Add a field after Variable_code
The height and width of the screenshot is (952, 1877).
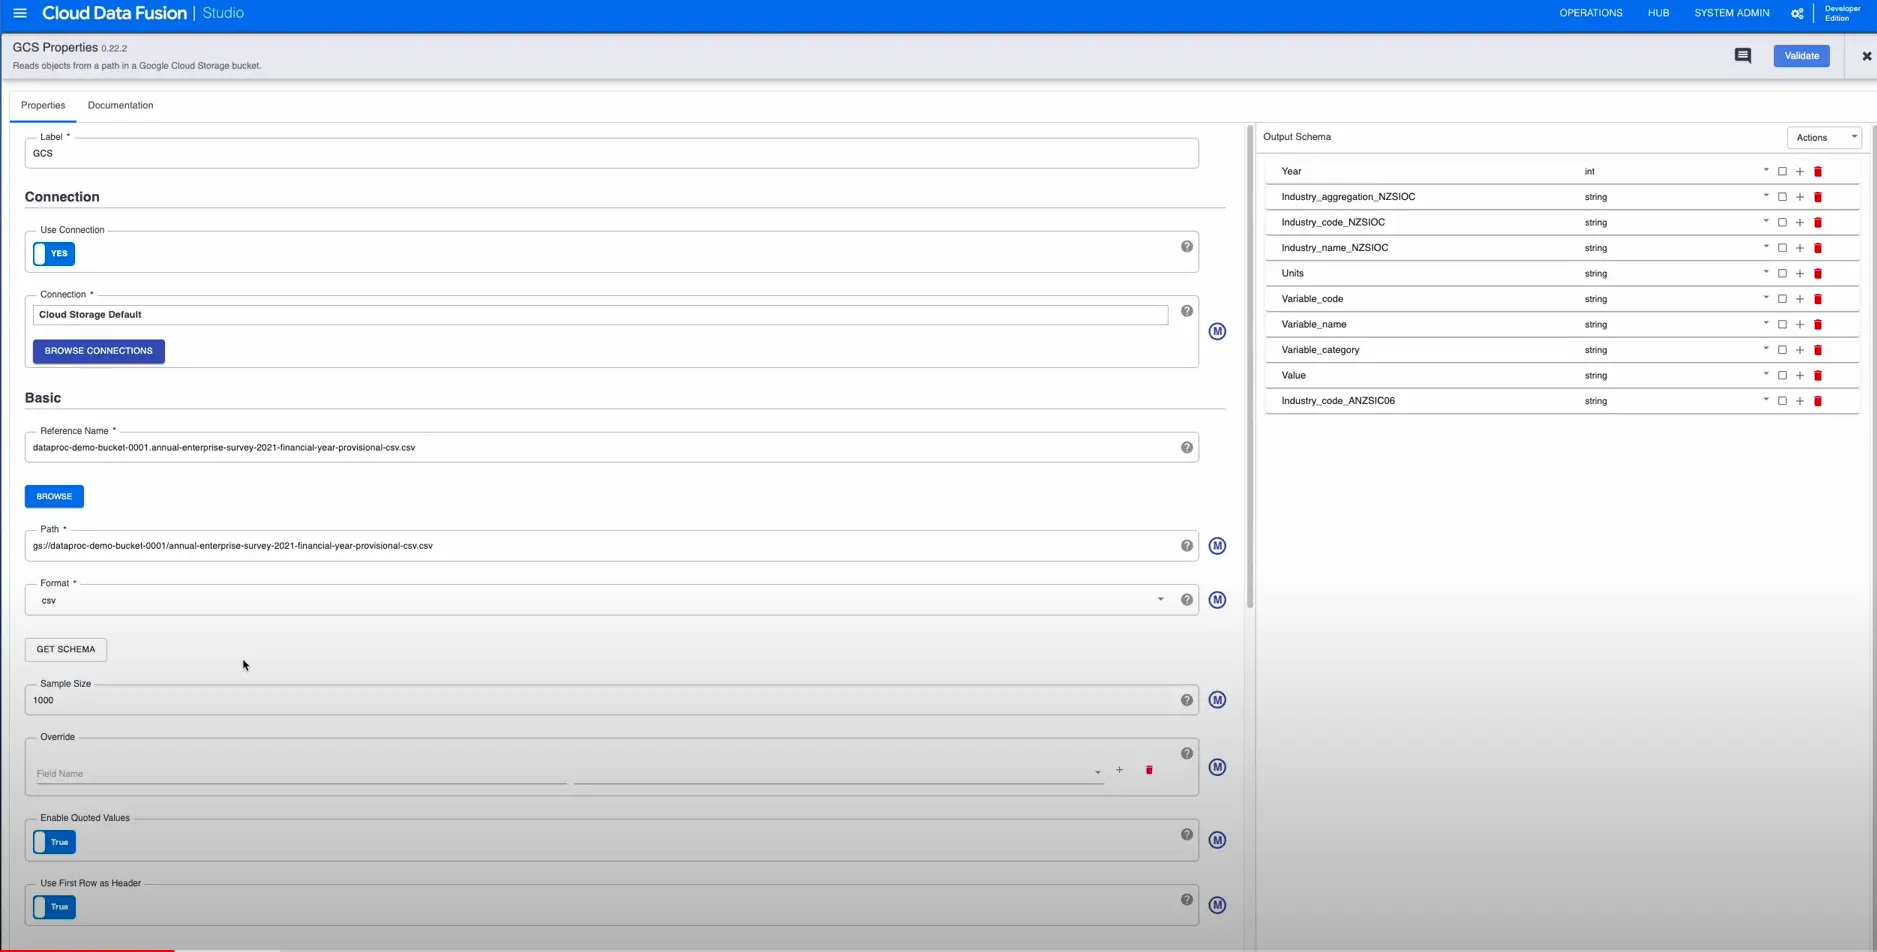1800,299
